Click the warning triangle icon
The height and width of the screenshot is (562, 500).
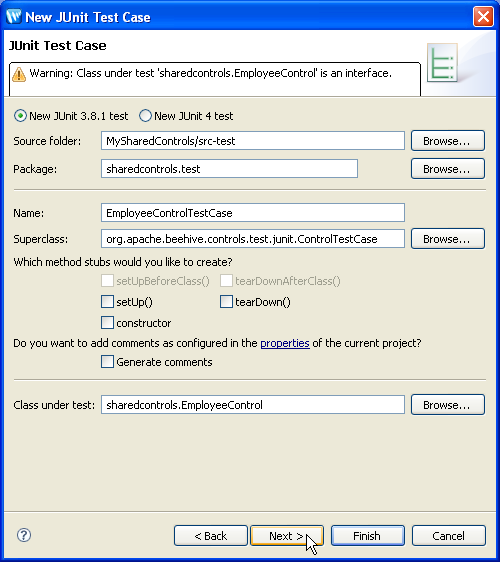19,75
